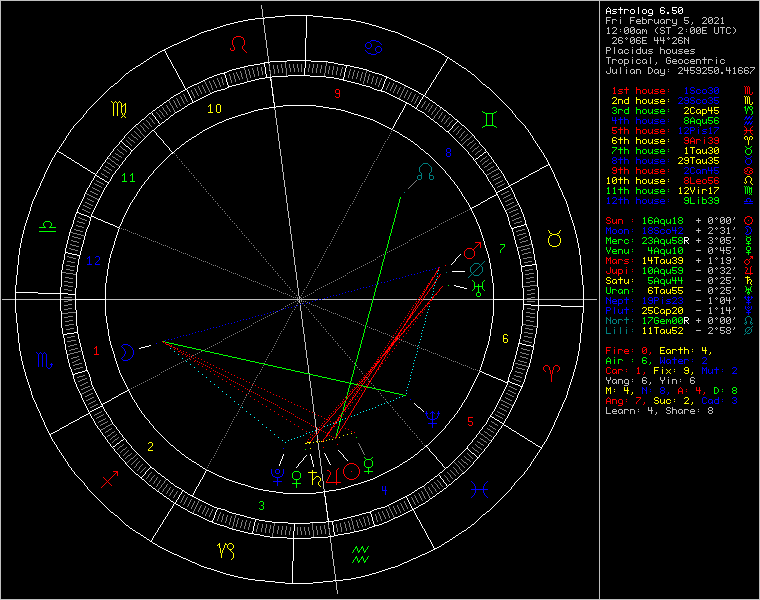Select the date 'Fri February 5, 2021'

[x=665, y=21]
